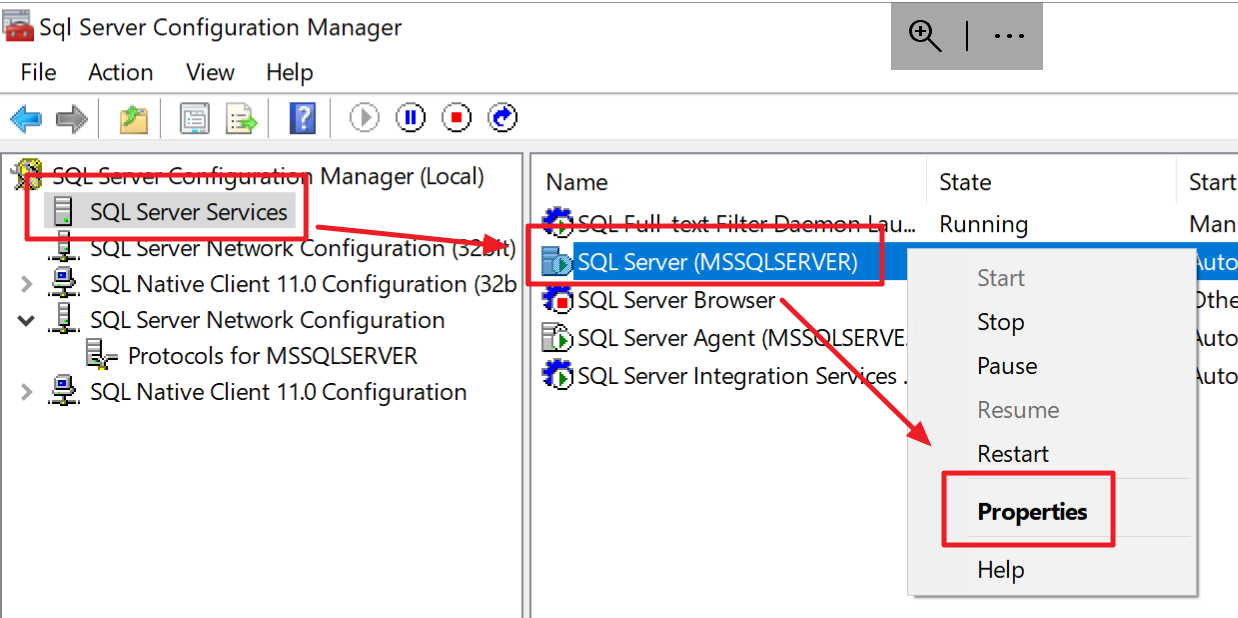Image resolution: width=1238 pixels, height=618 pixels.
Task: Select Restart in the context menu
Action: coord(1013,453)
